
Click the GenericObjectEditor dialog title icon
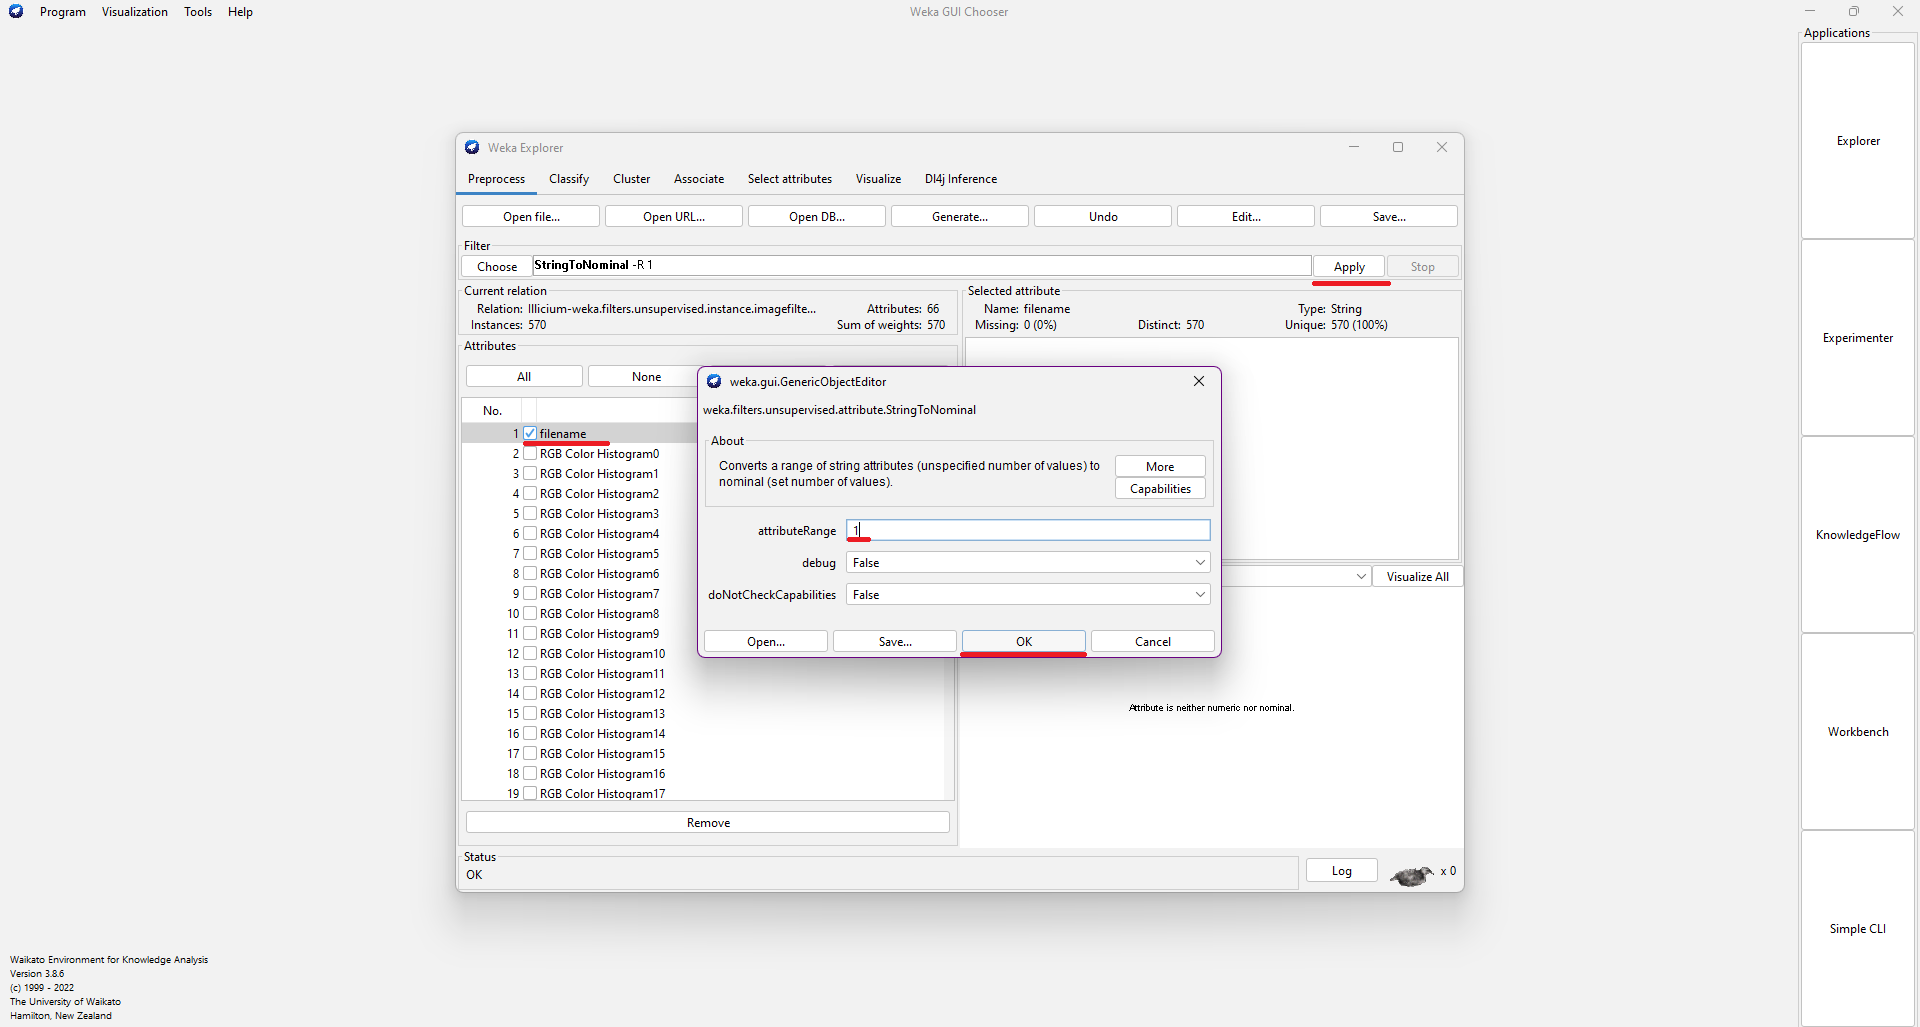[714, 382]
